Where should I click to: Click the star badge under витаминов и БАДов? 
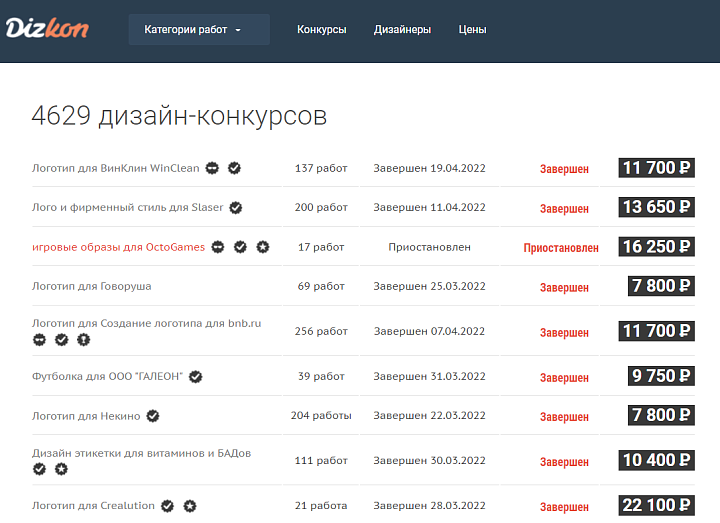61,469
